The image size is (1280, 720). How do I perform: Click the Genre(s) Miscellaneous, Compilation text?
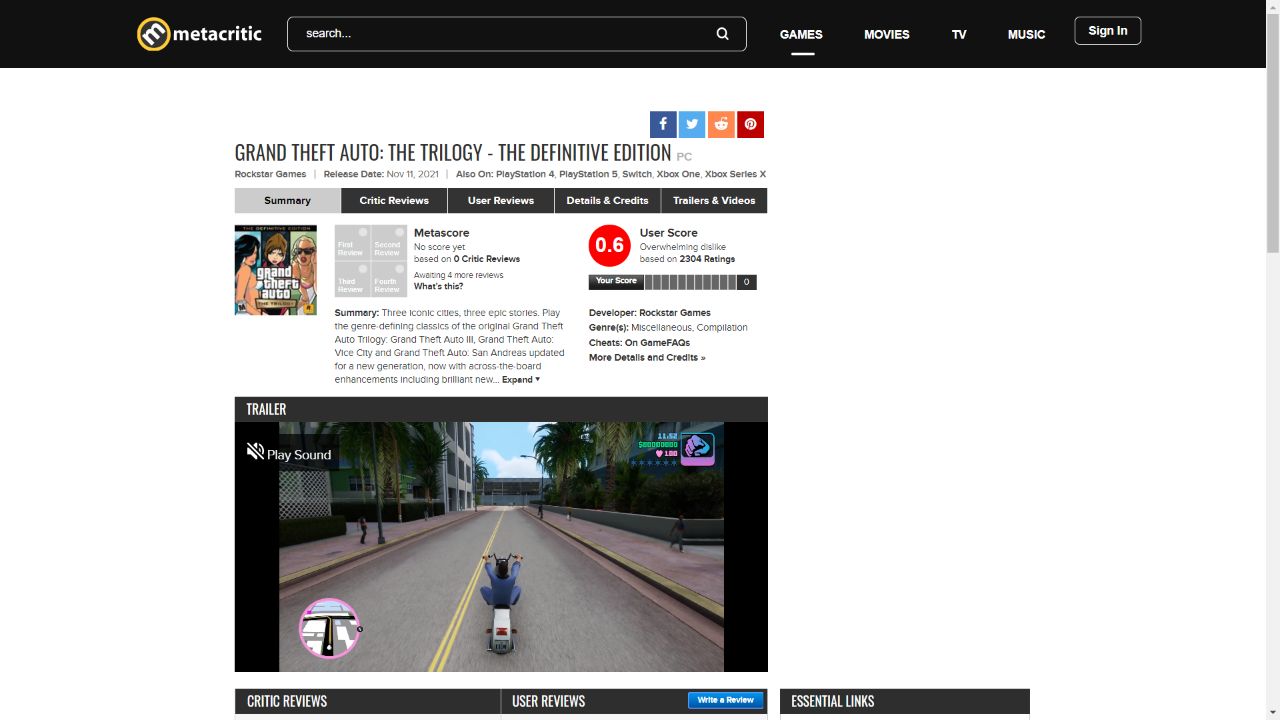(x=668, y=328)
